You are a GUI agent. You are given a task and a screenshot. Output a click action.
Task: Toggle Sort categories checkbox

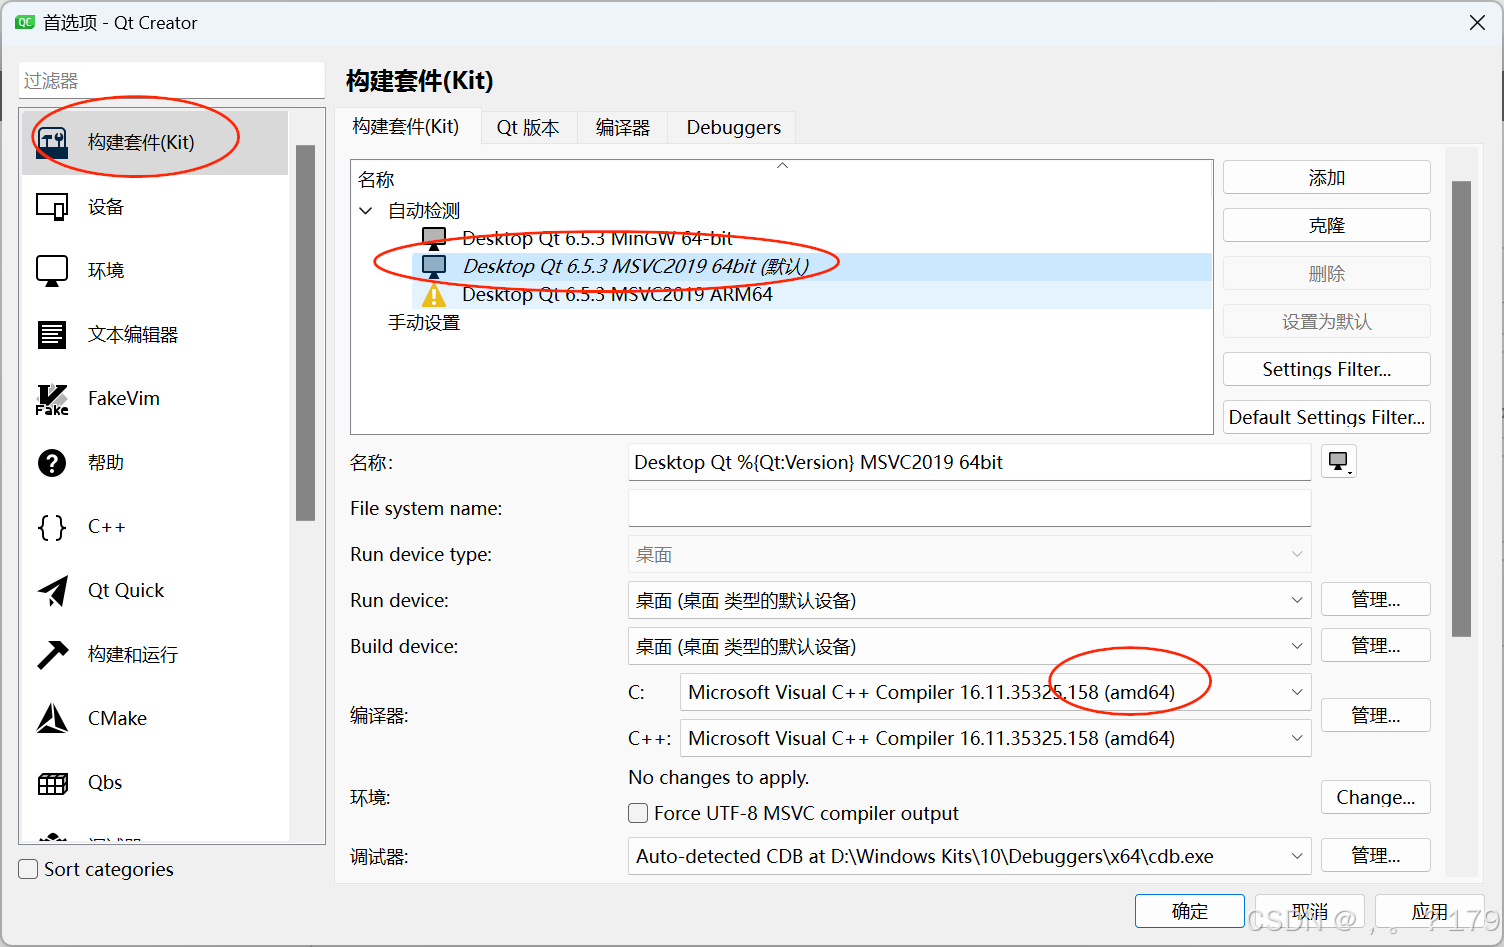[29, 869]
